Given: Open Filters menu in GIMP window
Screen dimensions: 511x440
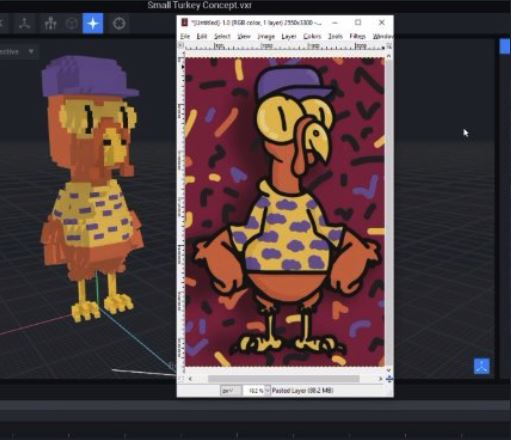Looking at the screenshot, I should tap(357, 36).
